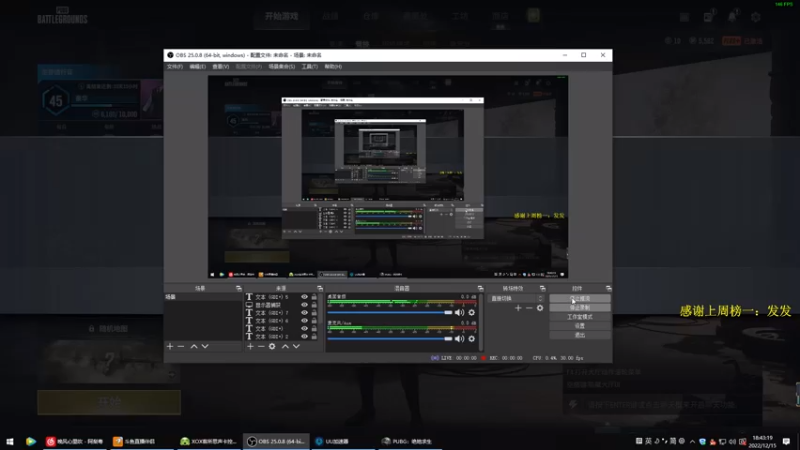The height and width of the screenshot is (450, 800).
Task: Switch to PUBG taskbar button
Action: (409, 441)
